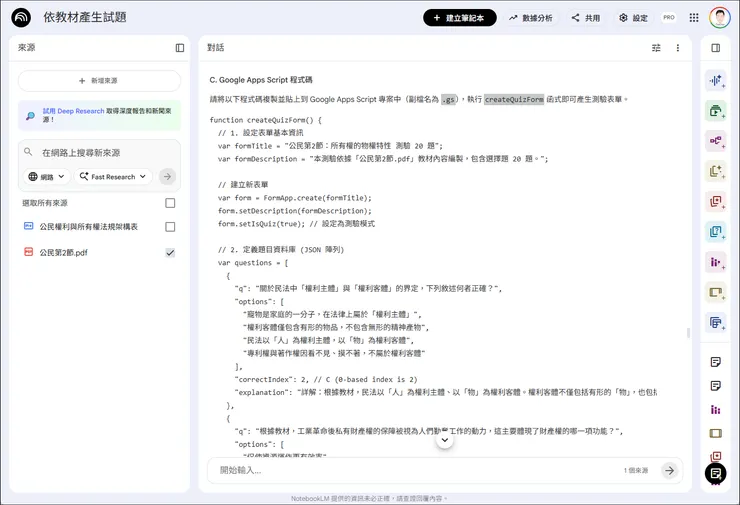The width and height of the screenshot is (740, 505).
Task: Click the 共用 share button
Action: click(586, 18)
